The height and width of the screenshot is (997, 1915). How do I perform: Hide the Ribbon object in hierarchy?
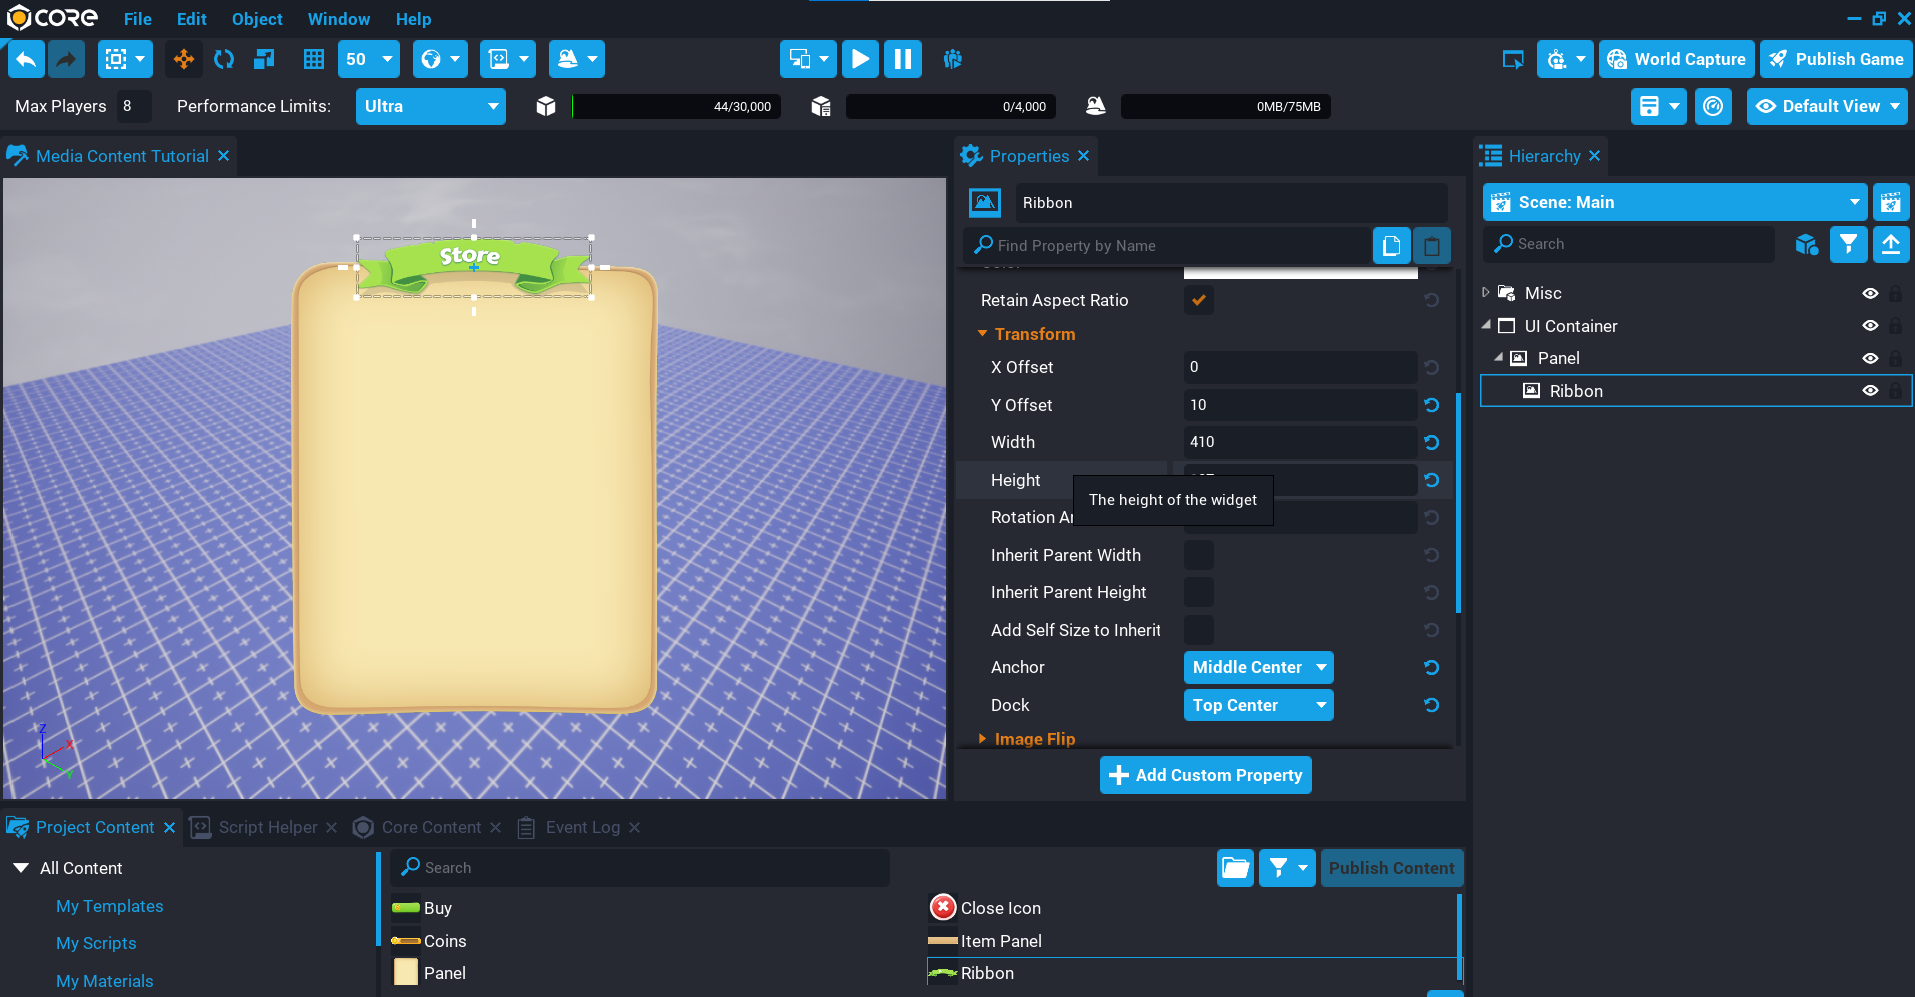[1869, 391]
